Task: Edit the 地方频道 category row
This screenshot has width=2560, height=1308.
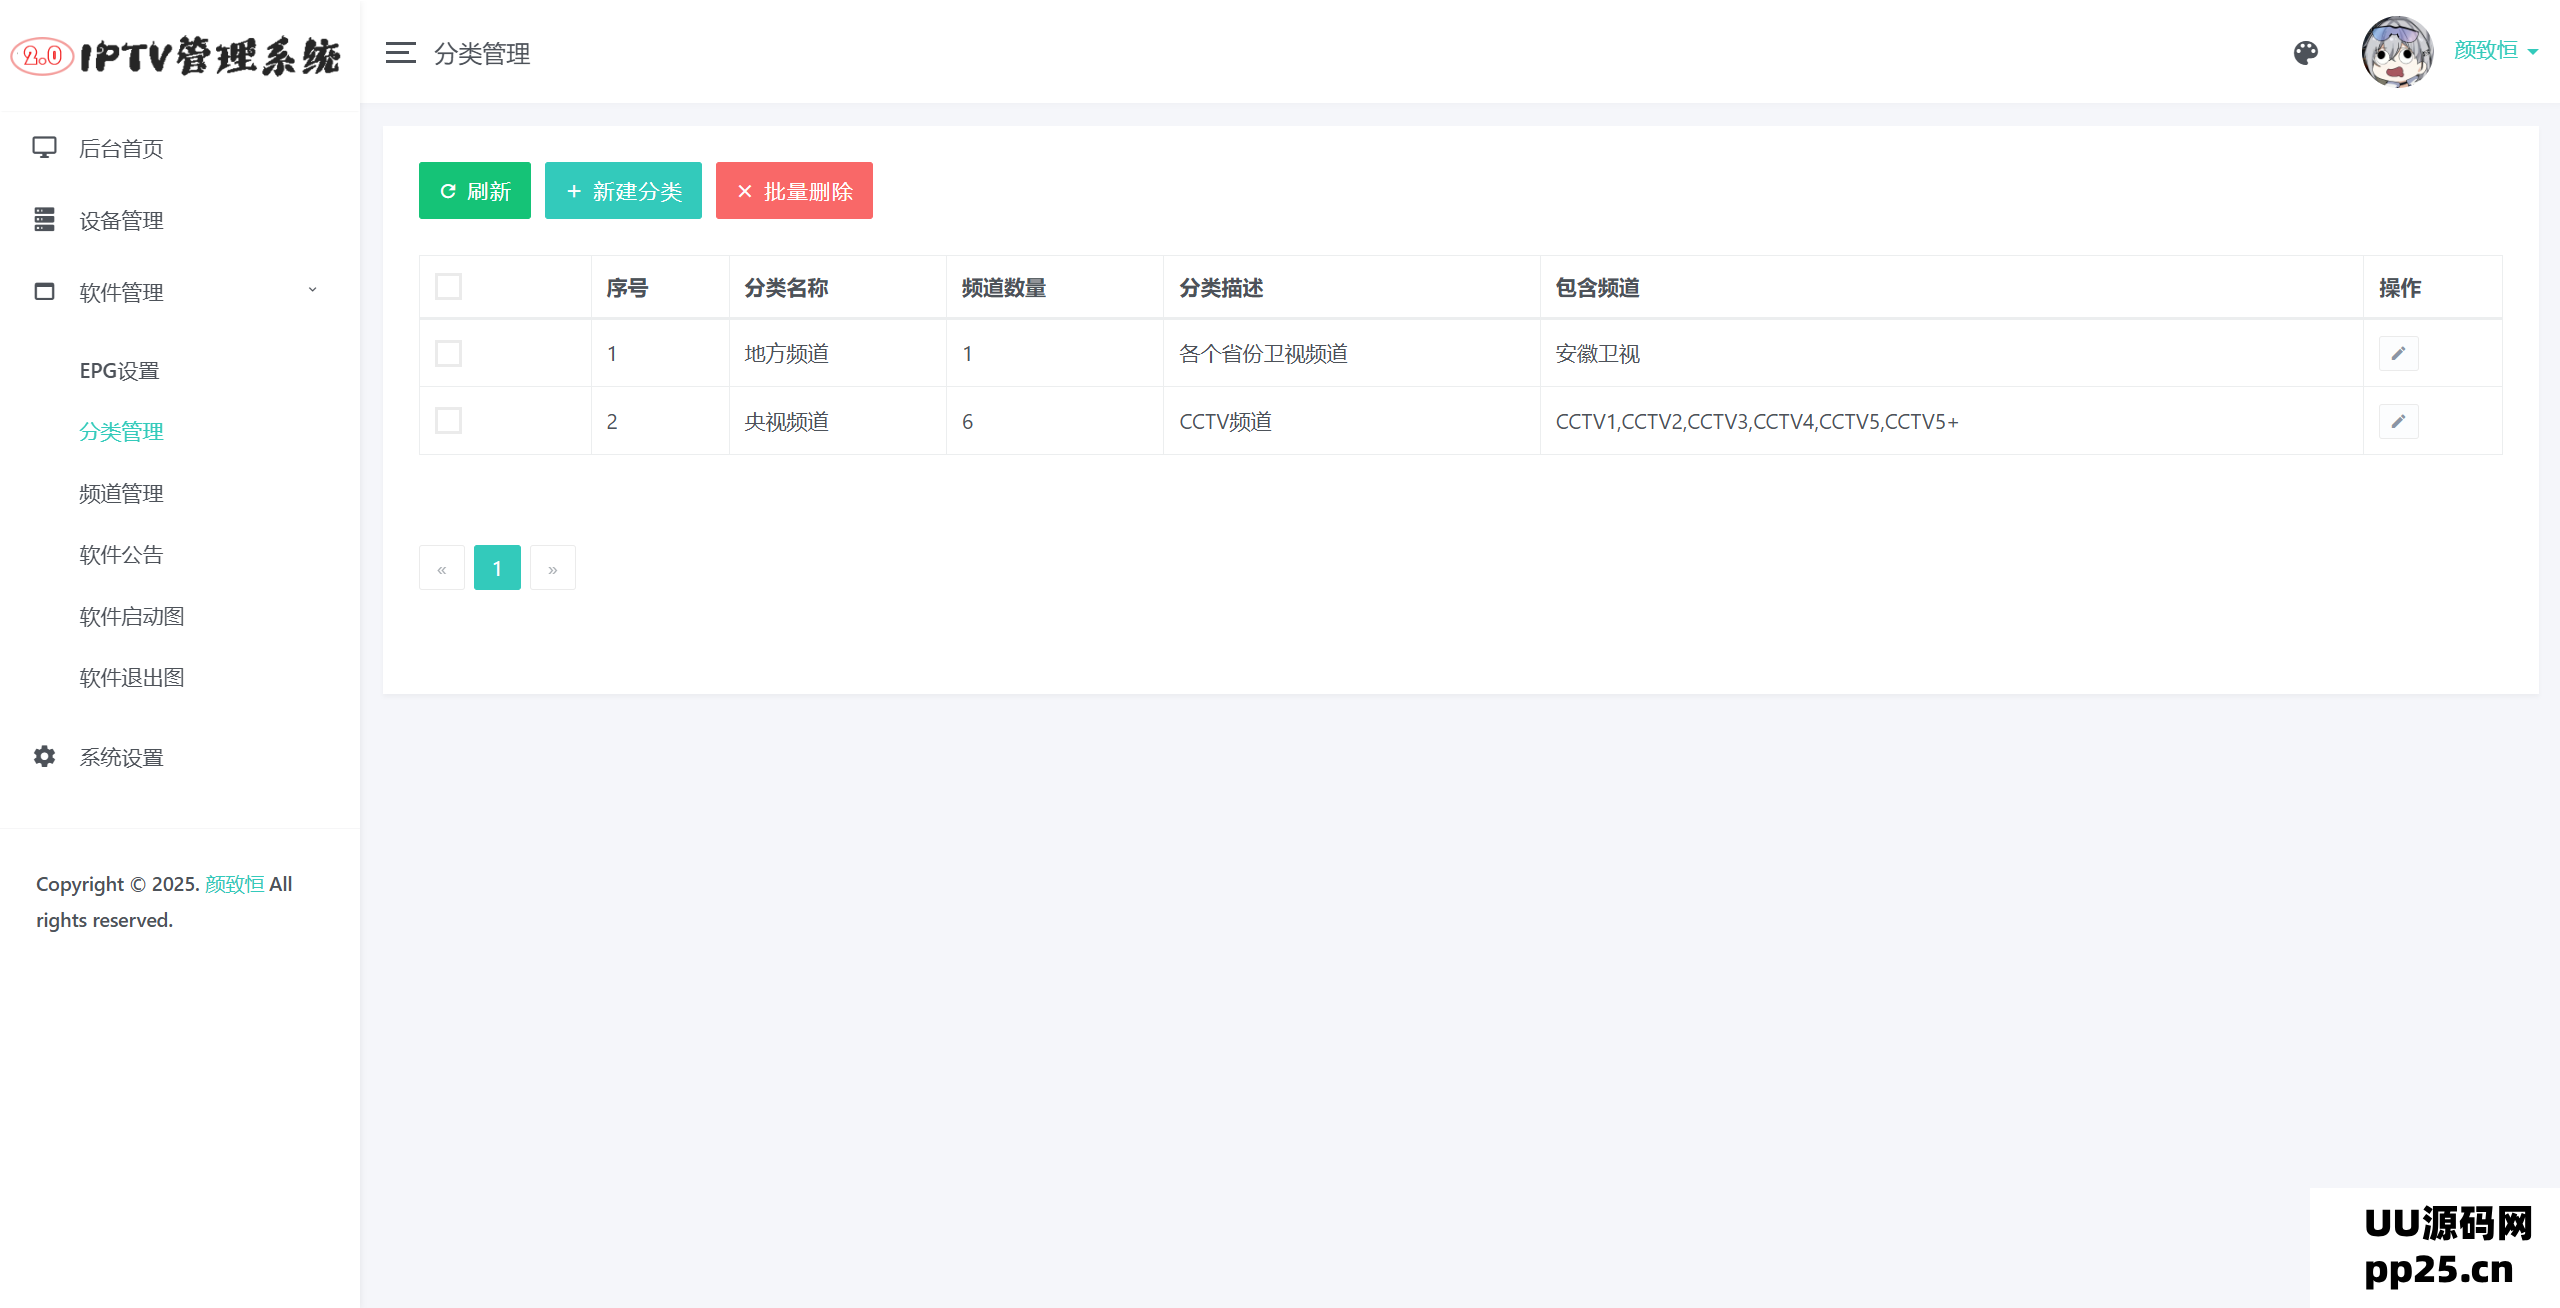Action: (x=2397, y=354)
